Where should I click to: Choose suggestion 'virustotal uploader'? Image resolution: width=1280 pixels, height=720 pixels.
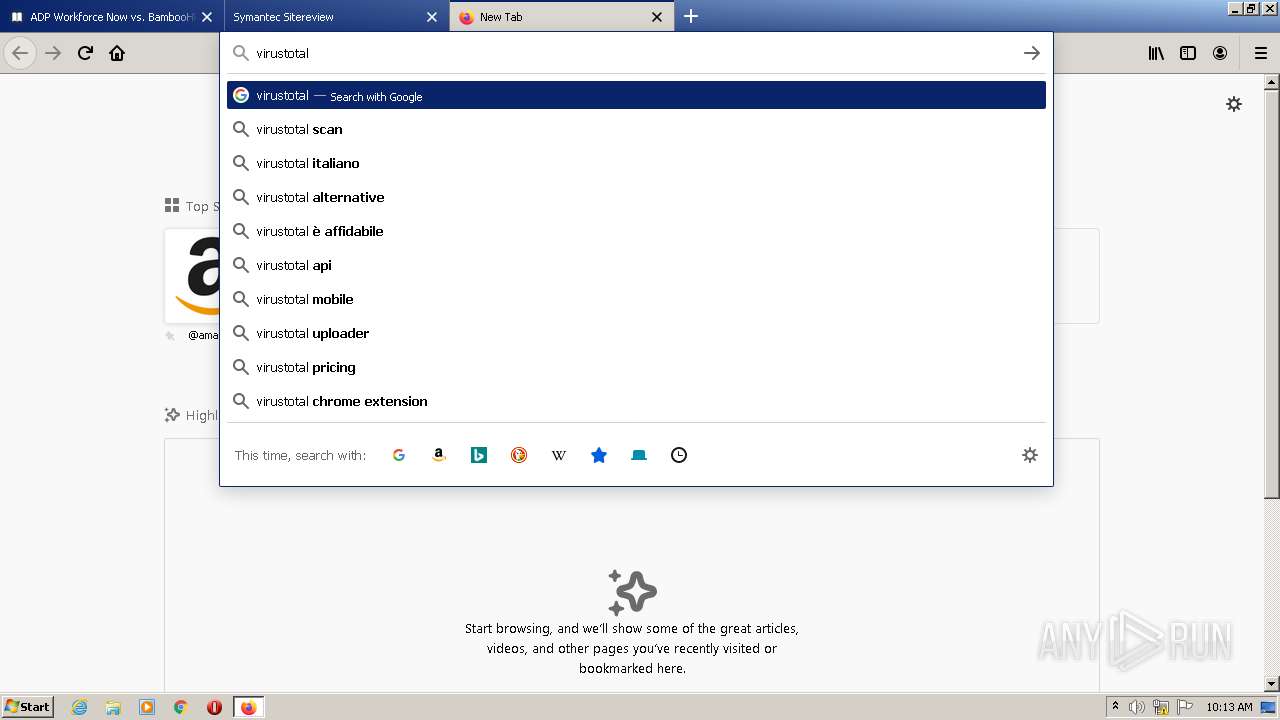tap(636, 333)
